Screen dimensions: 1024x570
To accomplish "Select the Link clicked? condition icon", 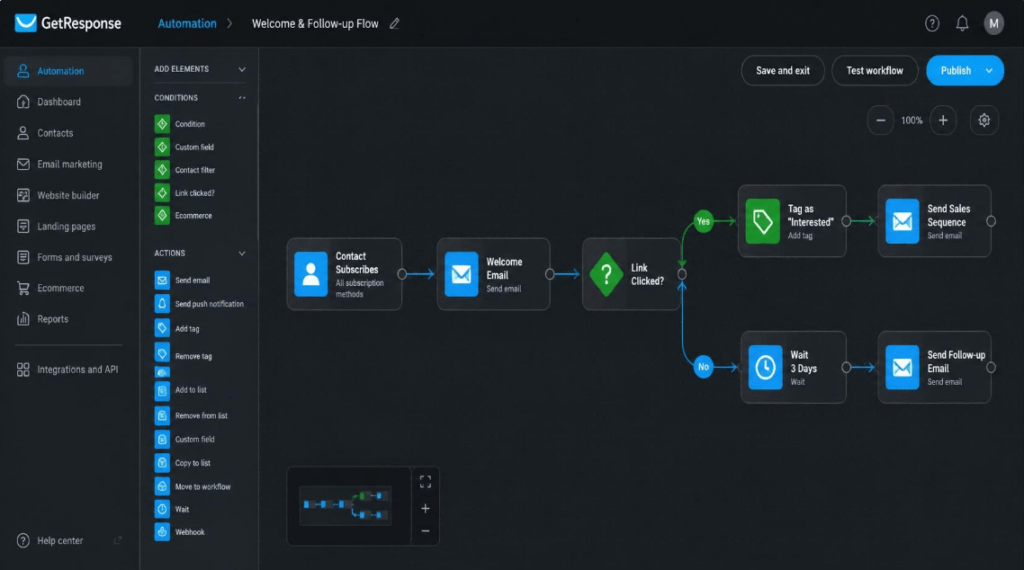I will click(x=162, y=193).
